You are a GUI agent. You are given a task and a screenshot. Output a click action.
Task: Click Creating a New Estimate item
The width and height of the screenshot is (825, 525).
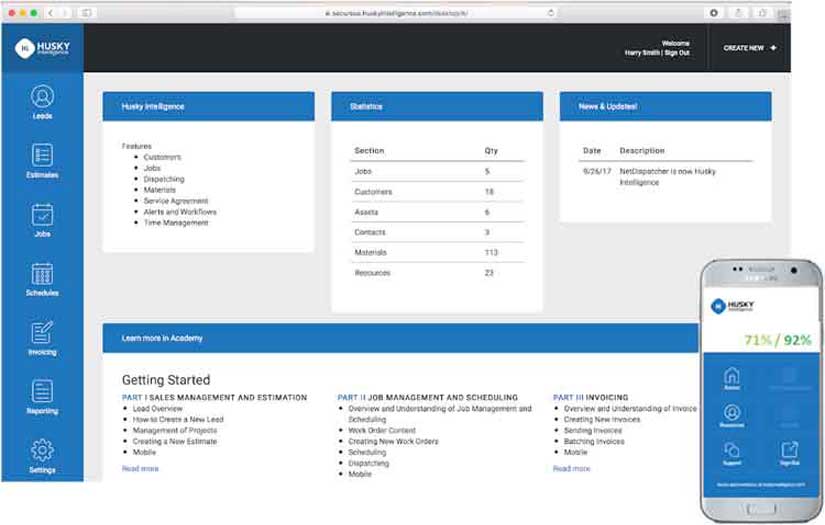coord(175,441)
